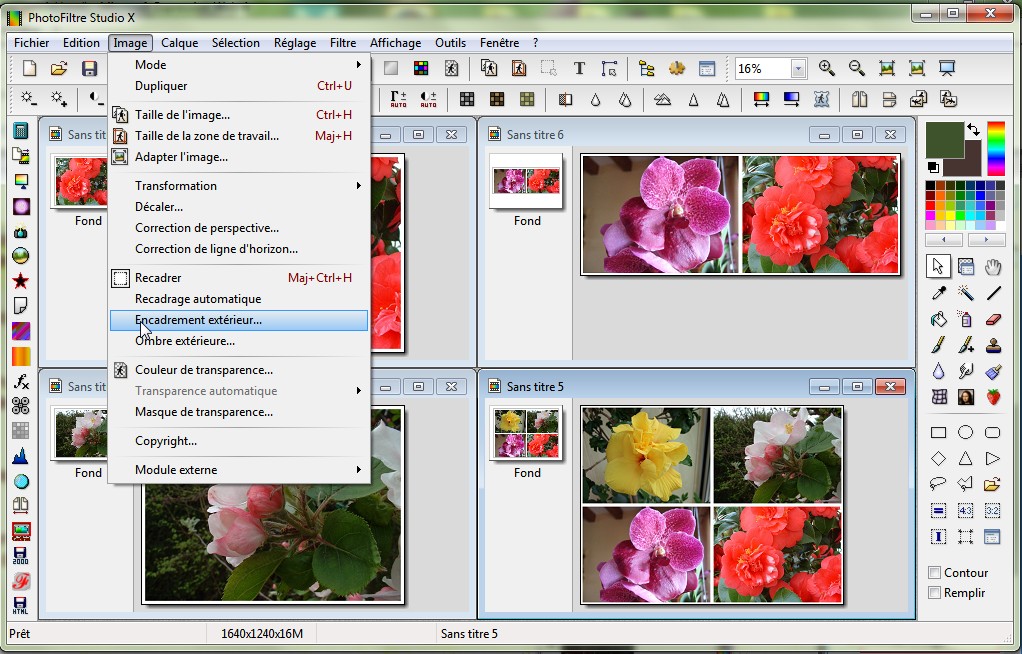
Task: Click Dupliquer in Image menu
Action: [x=239, y=85]
